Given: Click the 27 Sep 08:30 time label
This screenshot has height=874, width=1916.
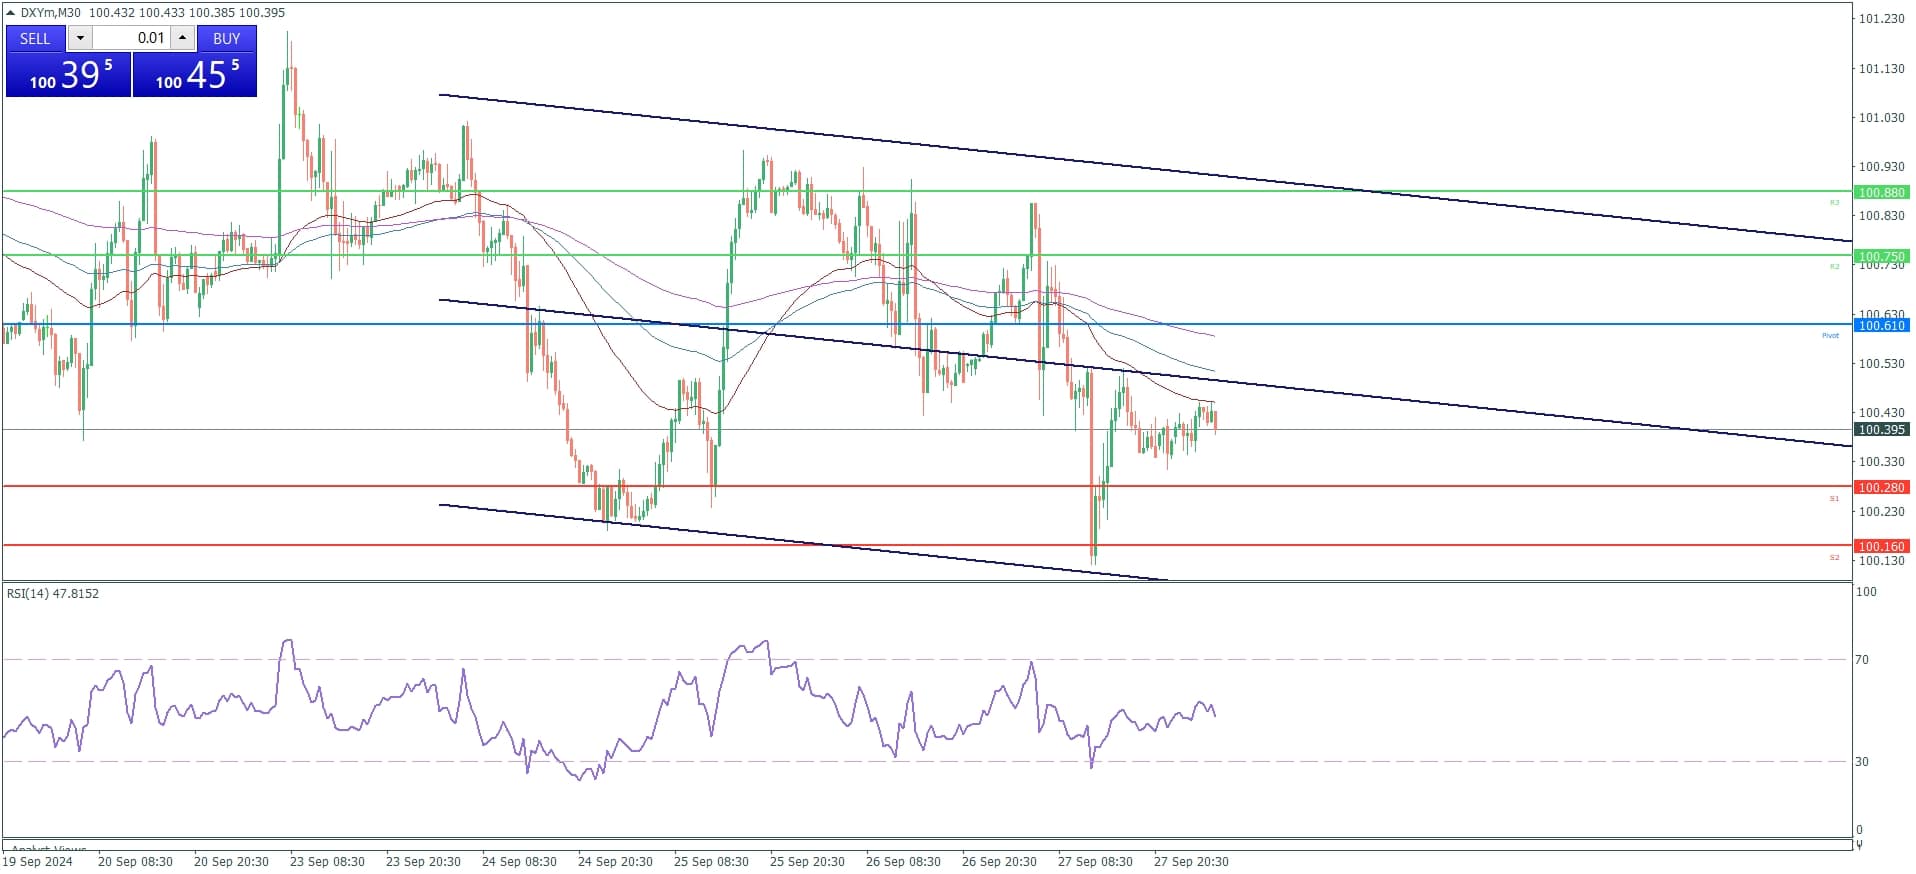Looking at the screenshot, I should point(1095,861).
